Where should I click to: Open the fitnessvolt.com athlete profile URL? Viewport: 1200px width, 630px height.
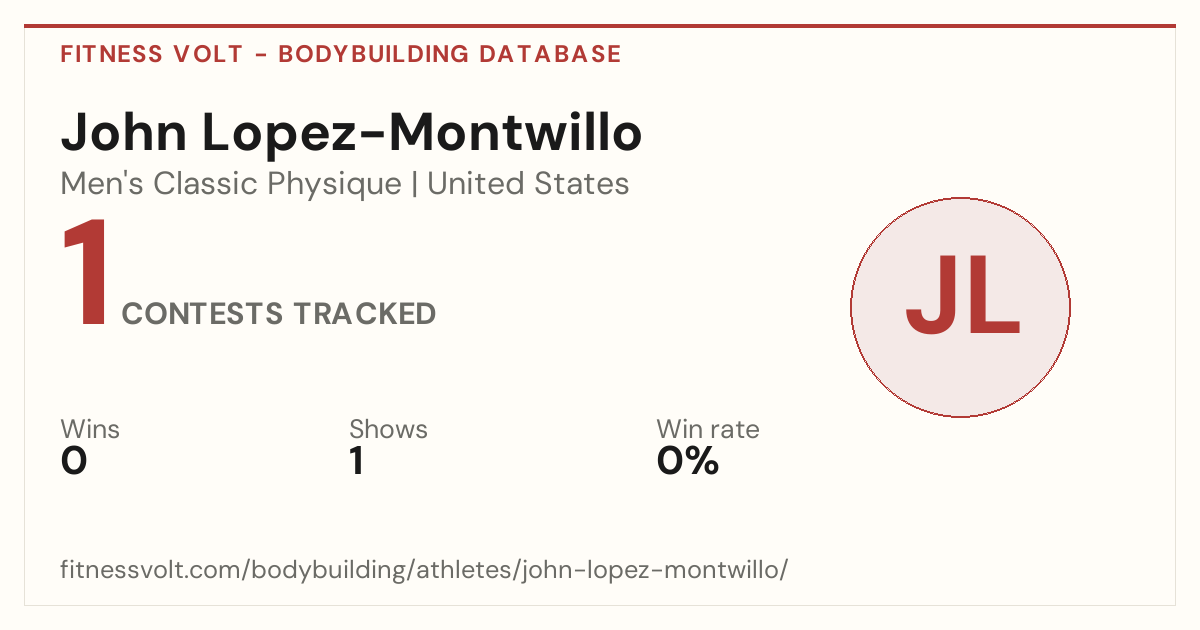[x=425, y=570]
